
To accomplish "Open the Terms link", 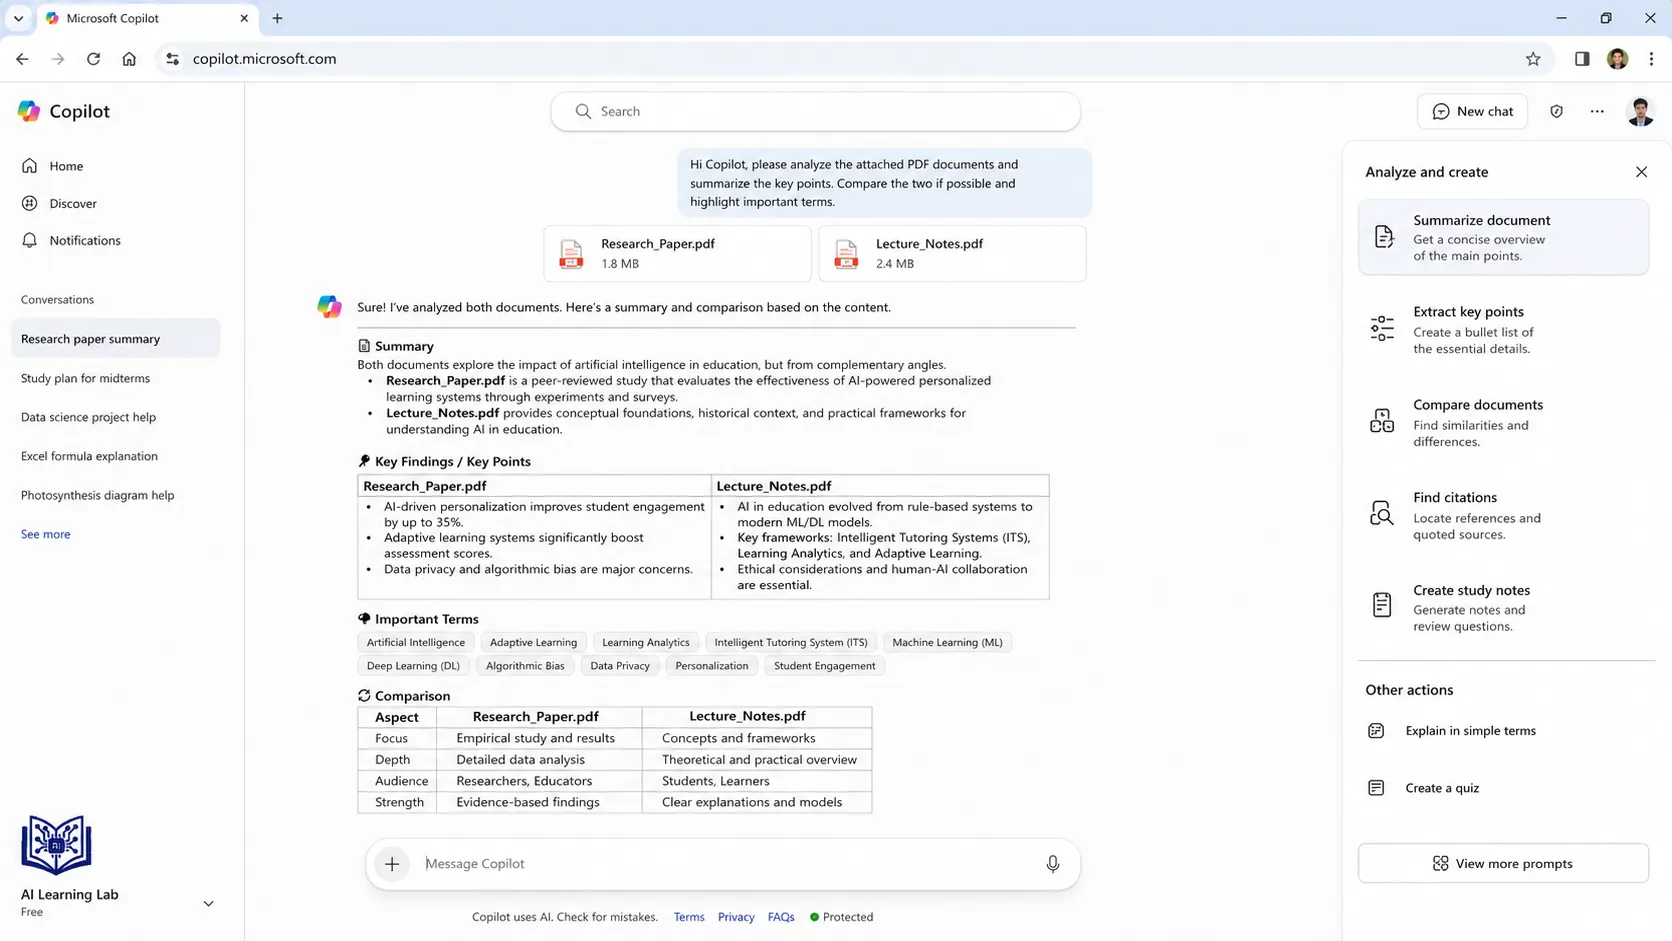I will (689, 917).
